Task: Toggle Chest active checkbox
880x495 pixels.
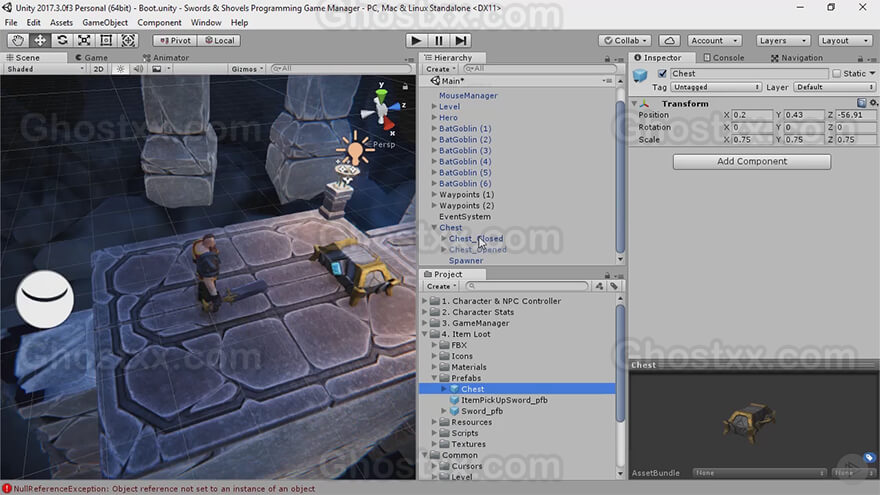Action: [x=662, y=74]
